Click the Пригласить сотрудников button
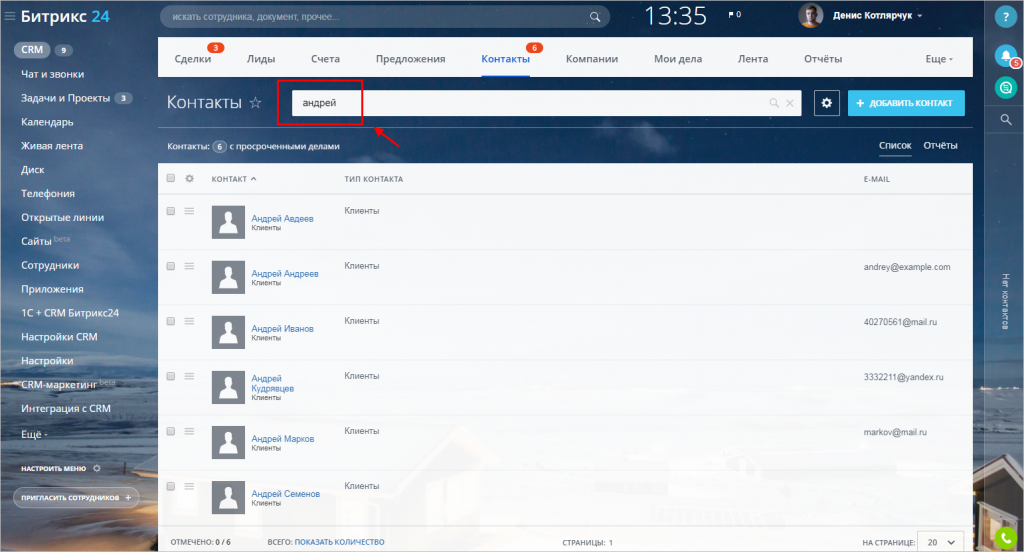1024x552 pixels. [76, 498]
